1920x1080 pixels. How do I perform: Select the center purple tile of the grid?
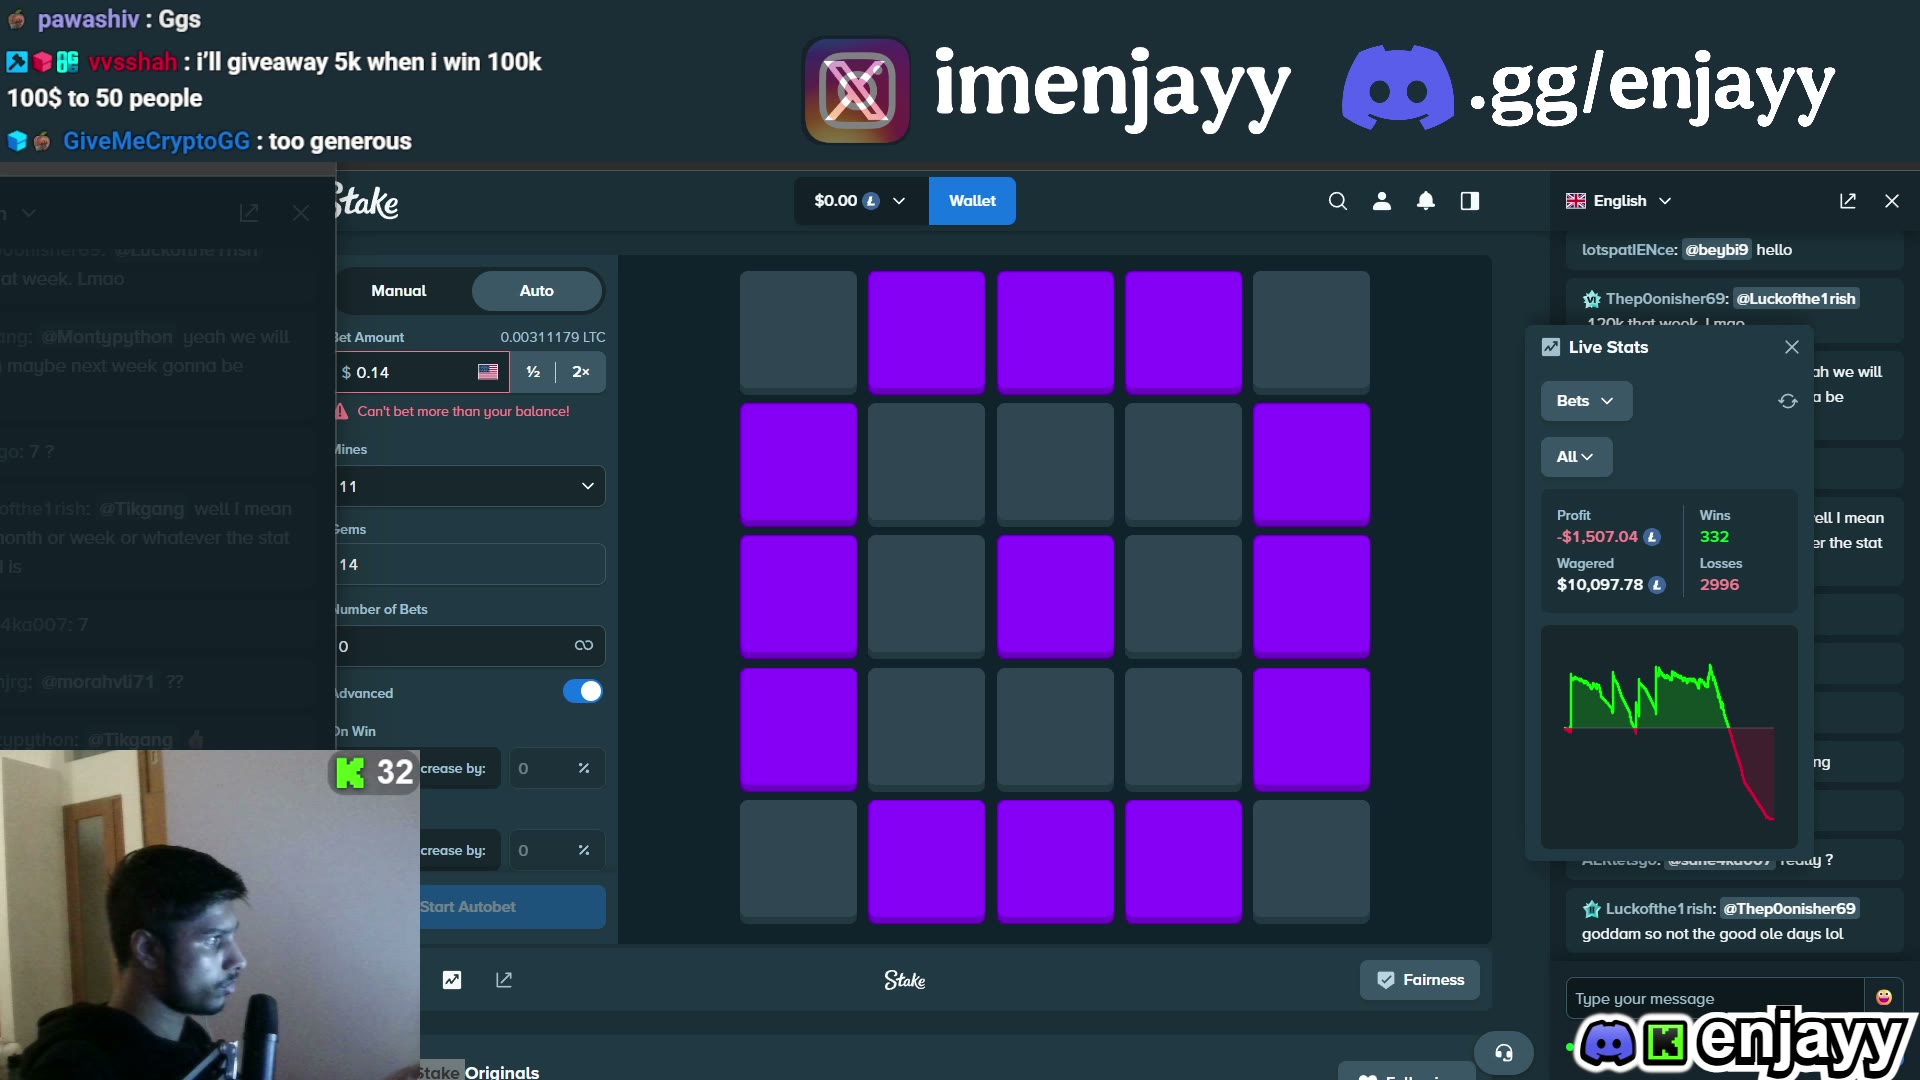pos(1055,596)
